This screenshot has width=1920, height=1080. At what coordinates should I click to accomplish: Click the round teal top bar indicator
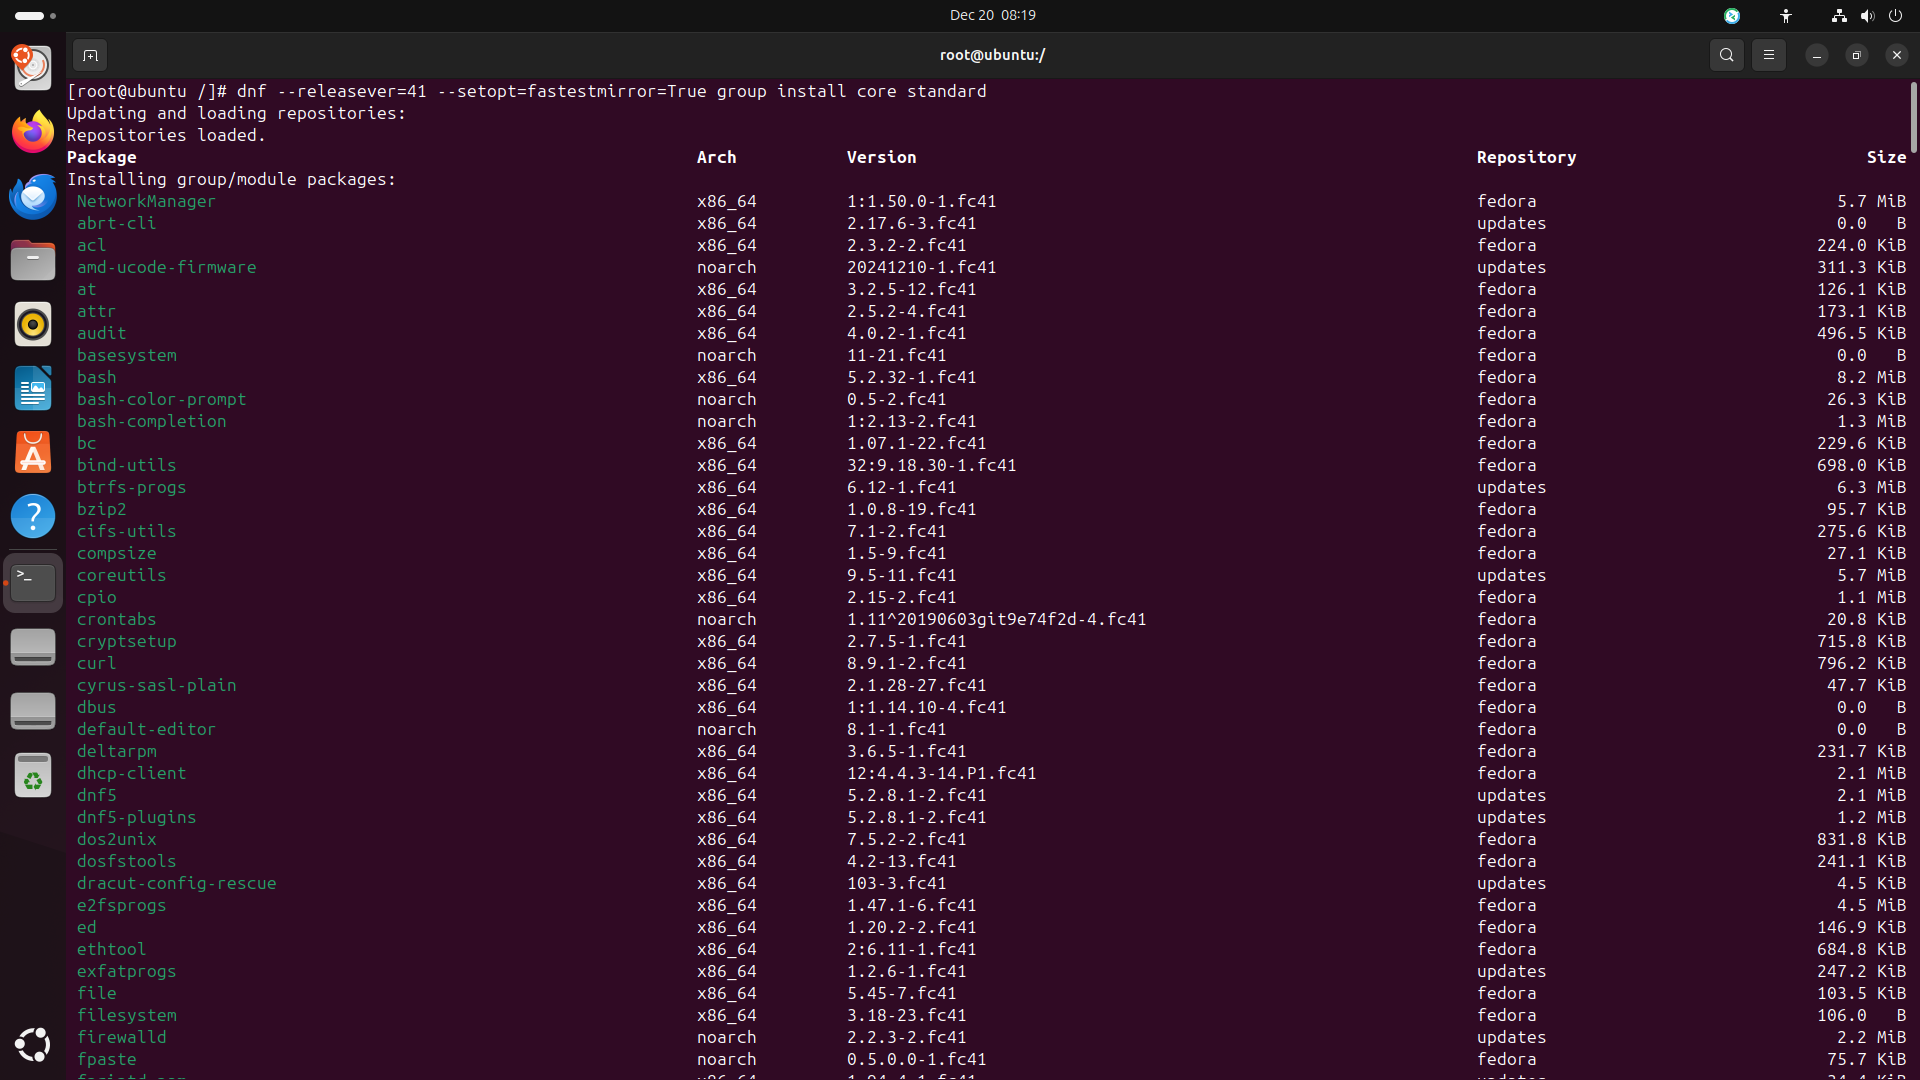[1732, 15]
